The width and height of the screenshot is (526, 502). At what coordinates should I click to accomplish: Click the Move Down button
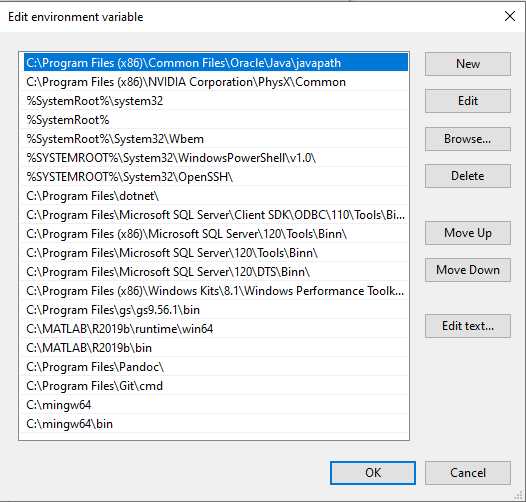coord(468,270)
